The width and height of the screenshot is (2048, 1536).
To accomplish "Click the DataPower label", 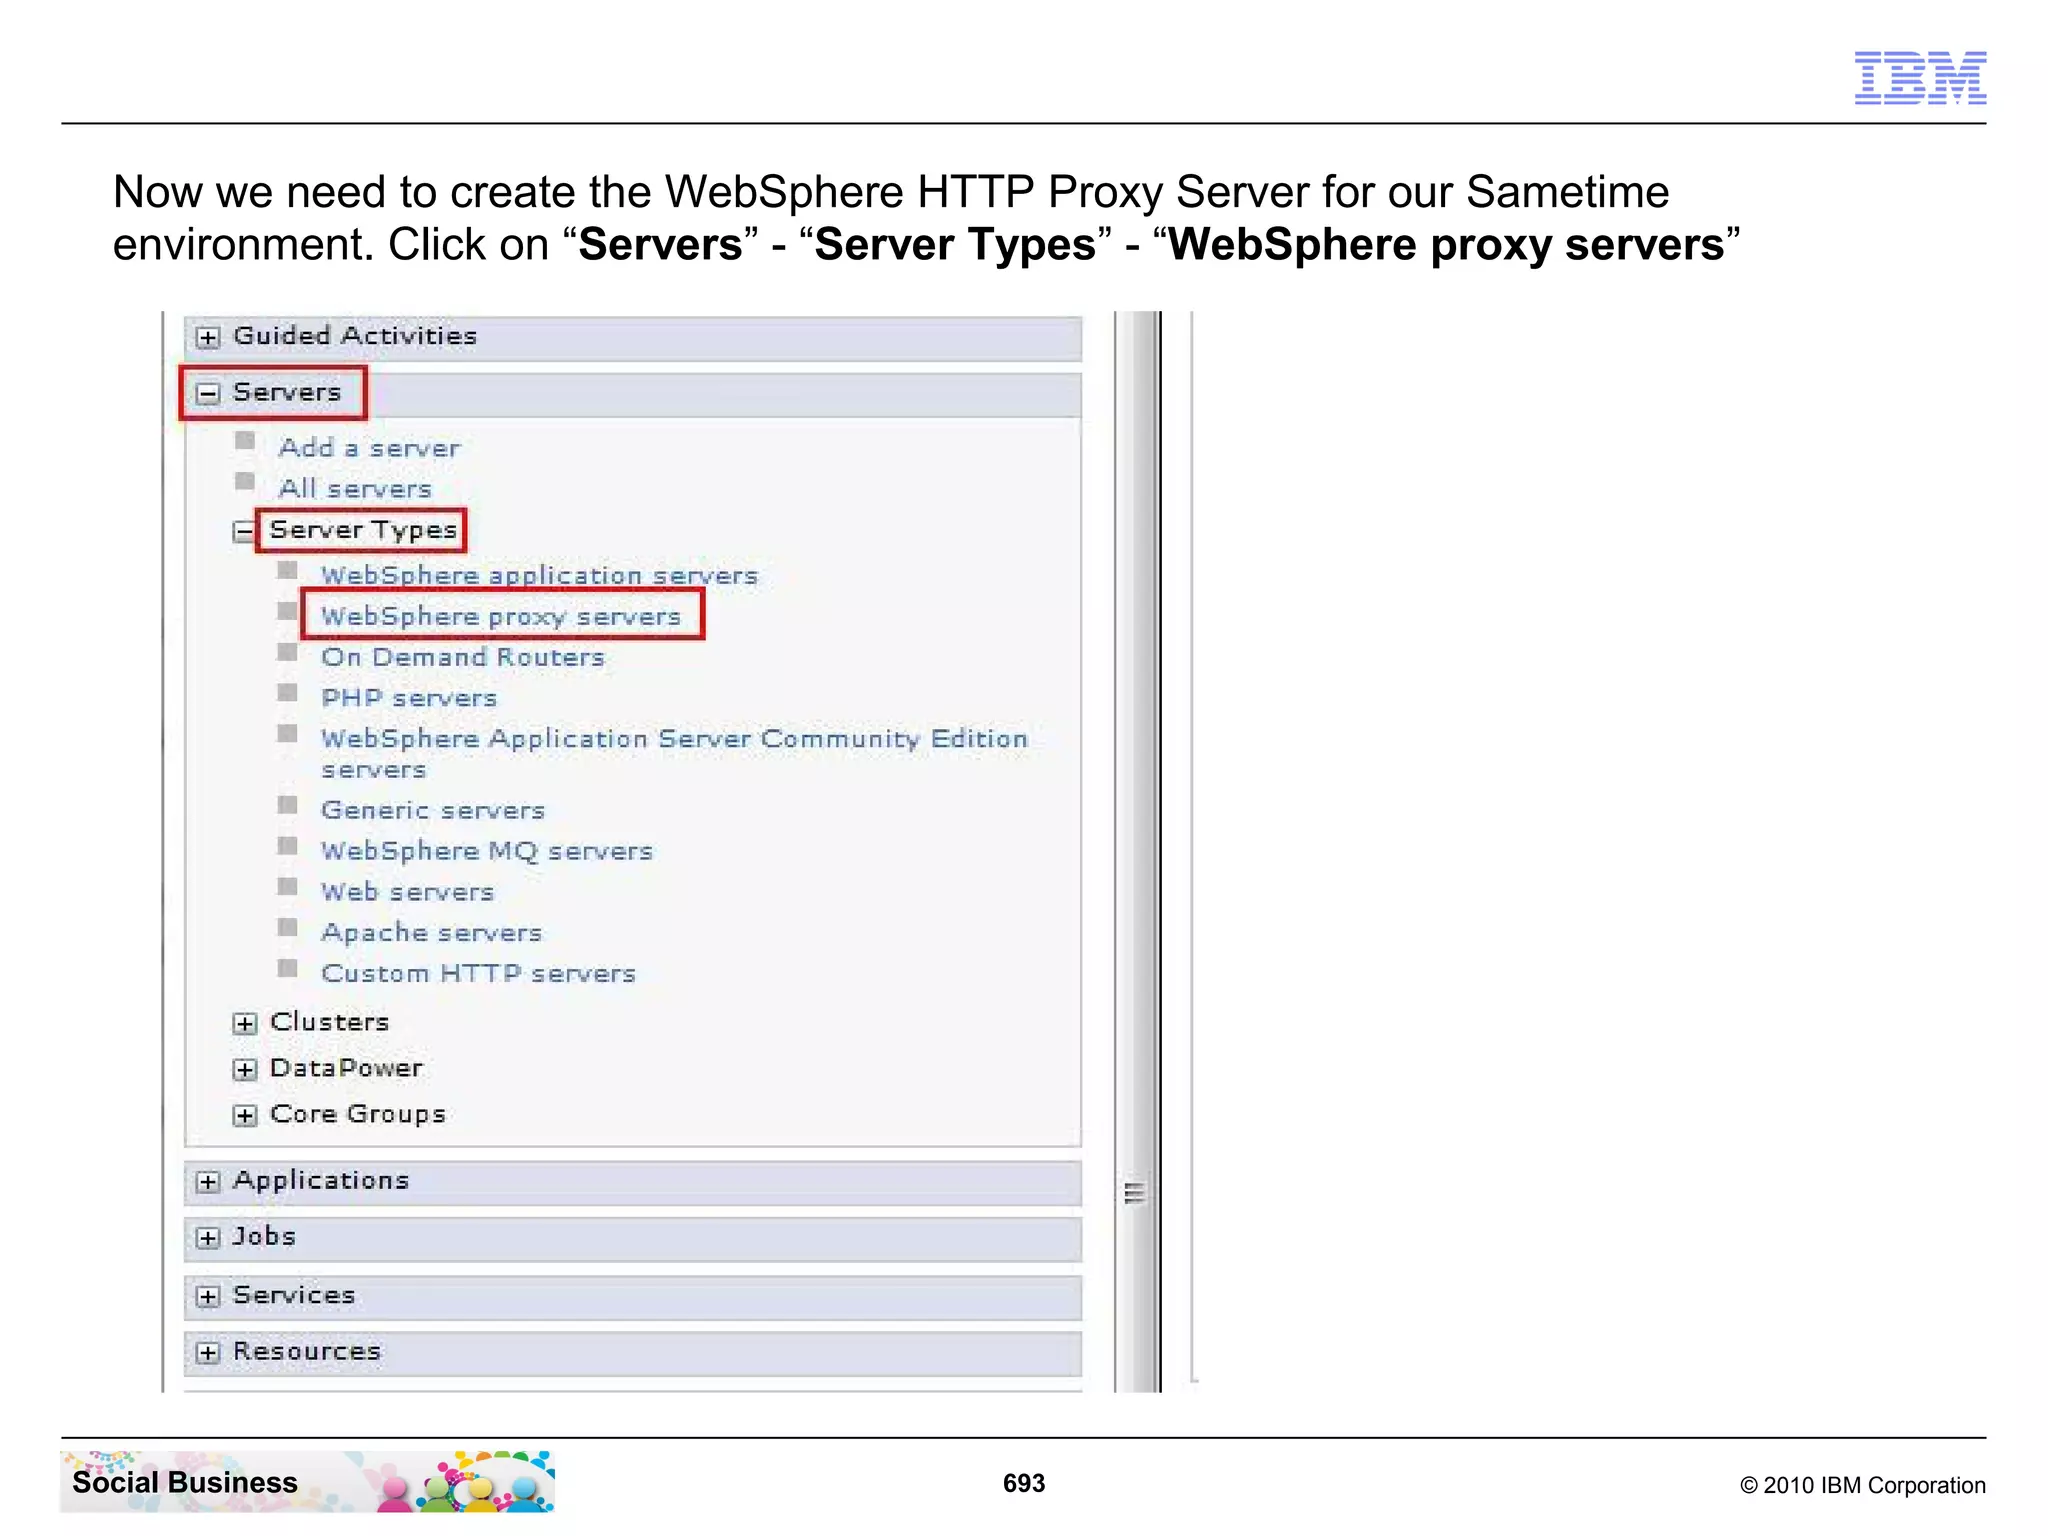I will coord(346,1068).
